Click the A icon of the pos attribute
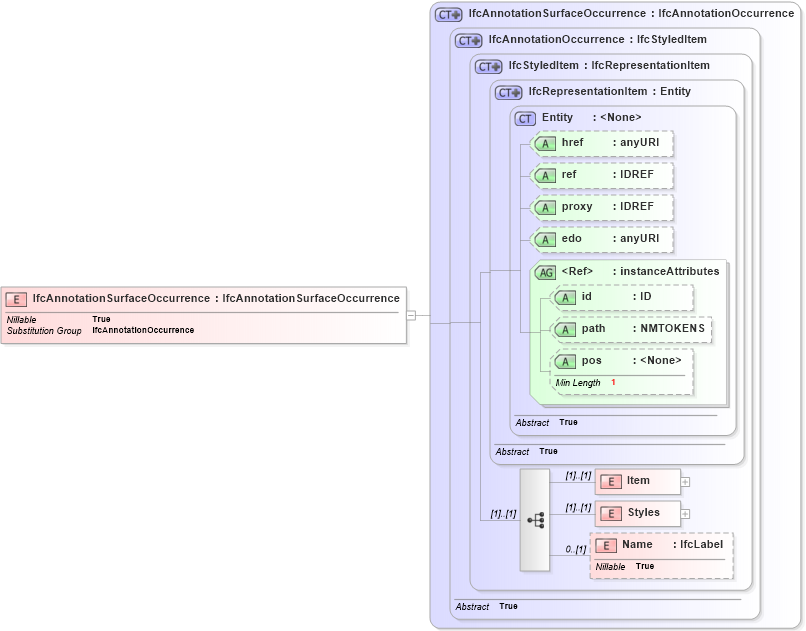Screen dimensions: 806x631 pos(565,360)
